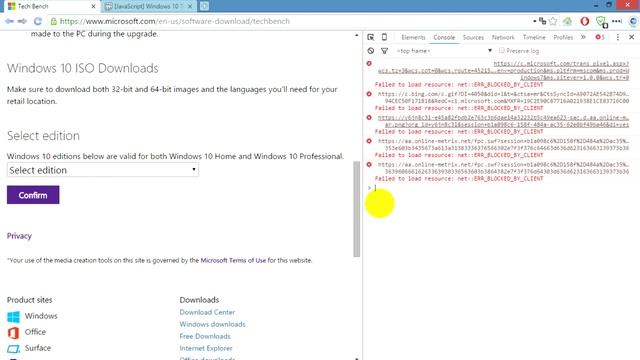Switch to the Network tab

(503, 37)
